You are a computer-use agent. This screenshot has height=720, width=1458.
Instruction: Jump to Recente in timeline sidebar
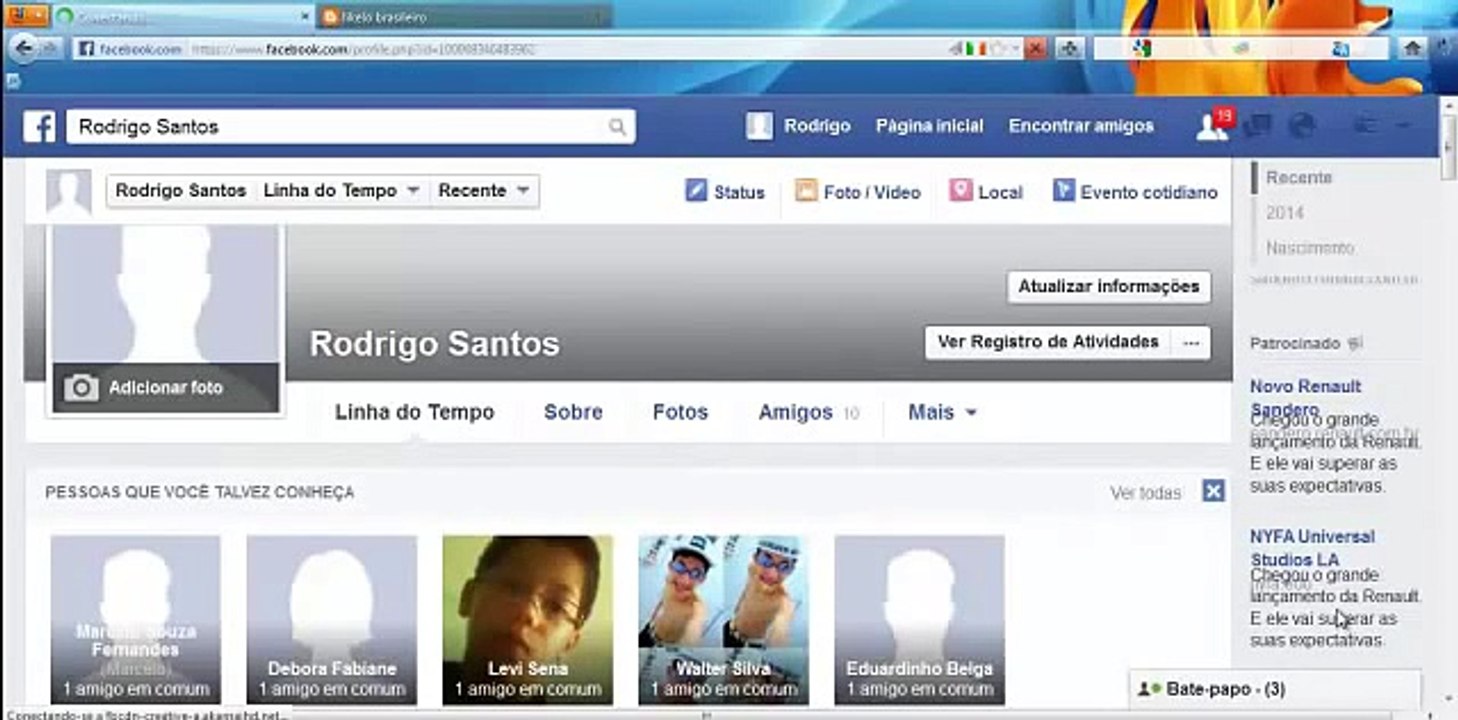click(1299, 177)
